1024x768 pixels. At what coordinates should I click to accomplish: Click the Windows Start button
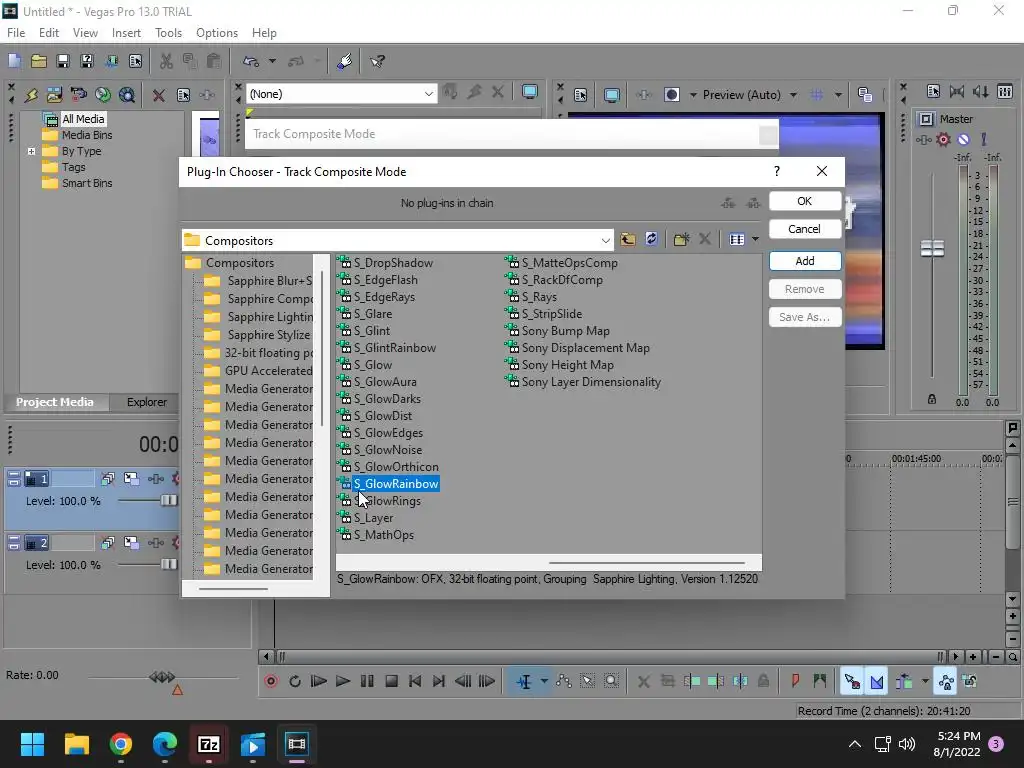point(32,744)
